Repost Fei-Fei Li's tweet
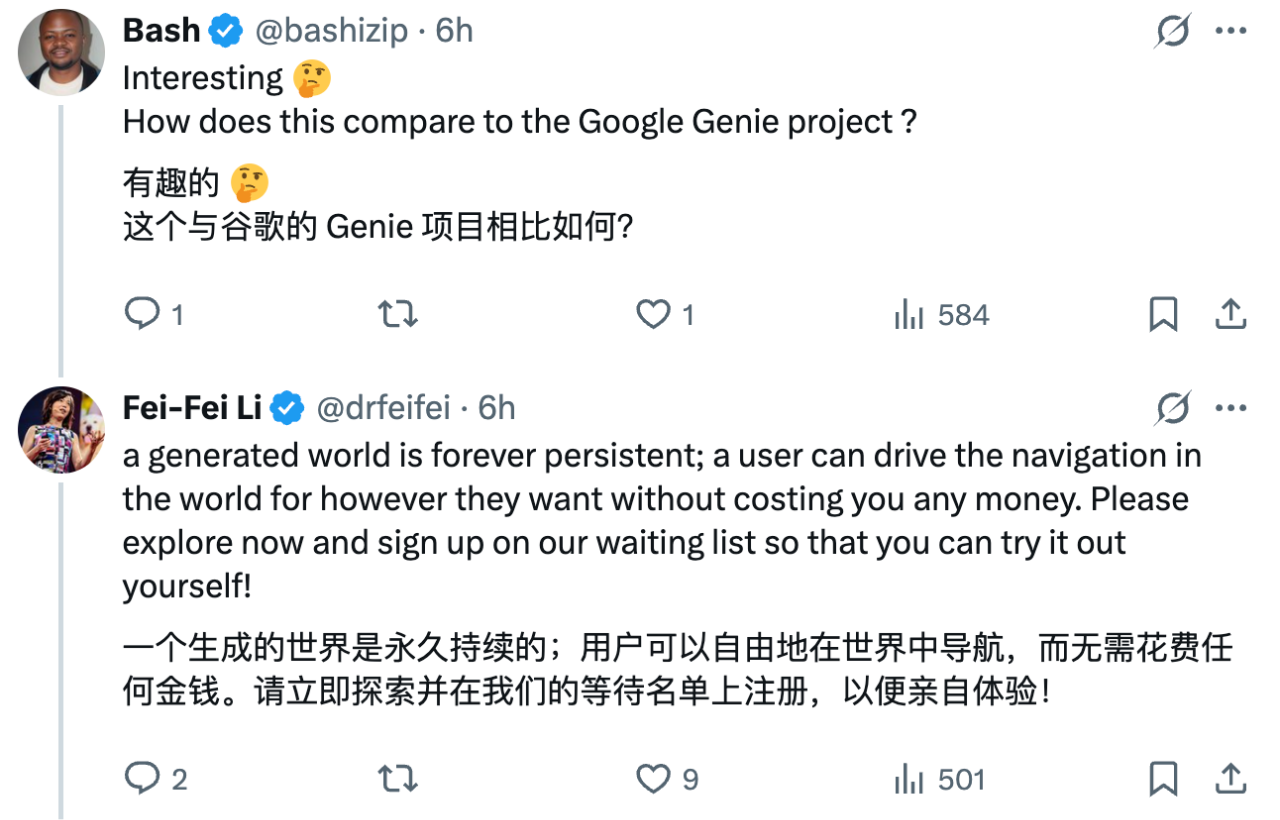 397,778
